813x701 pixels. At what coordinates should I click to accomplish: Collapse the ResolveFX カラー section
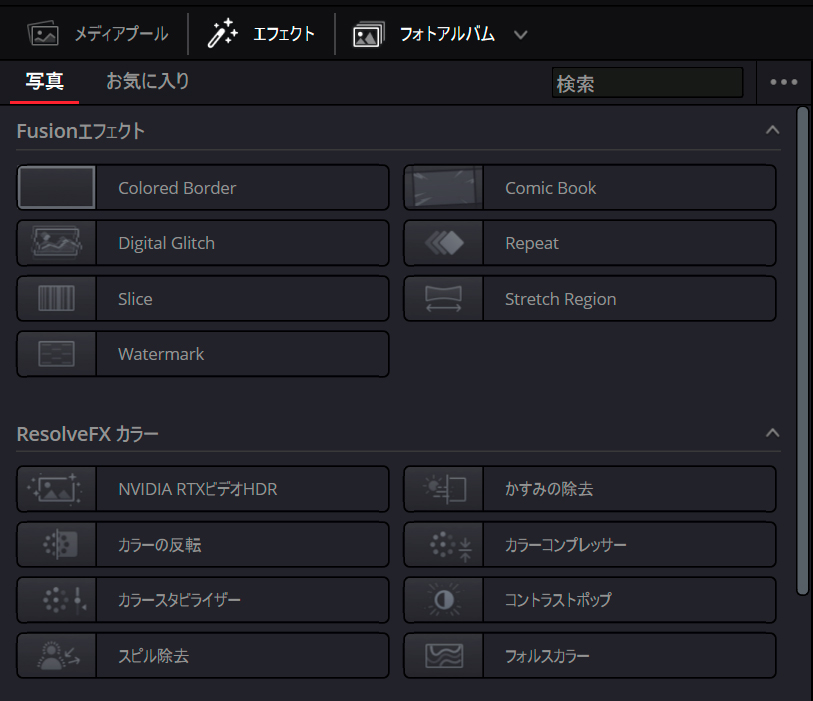click(x=772, y=433)
